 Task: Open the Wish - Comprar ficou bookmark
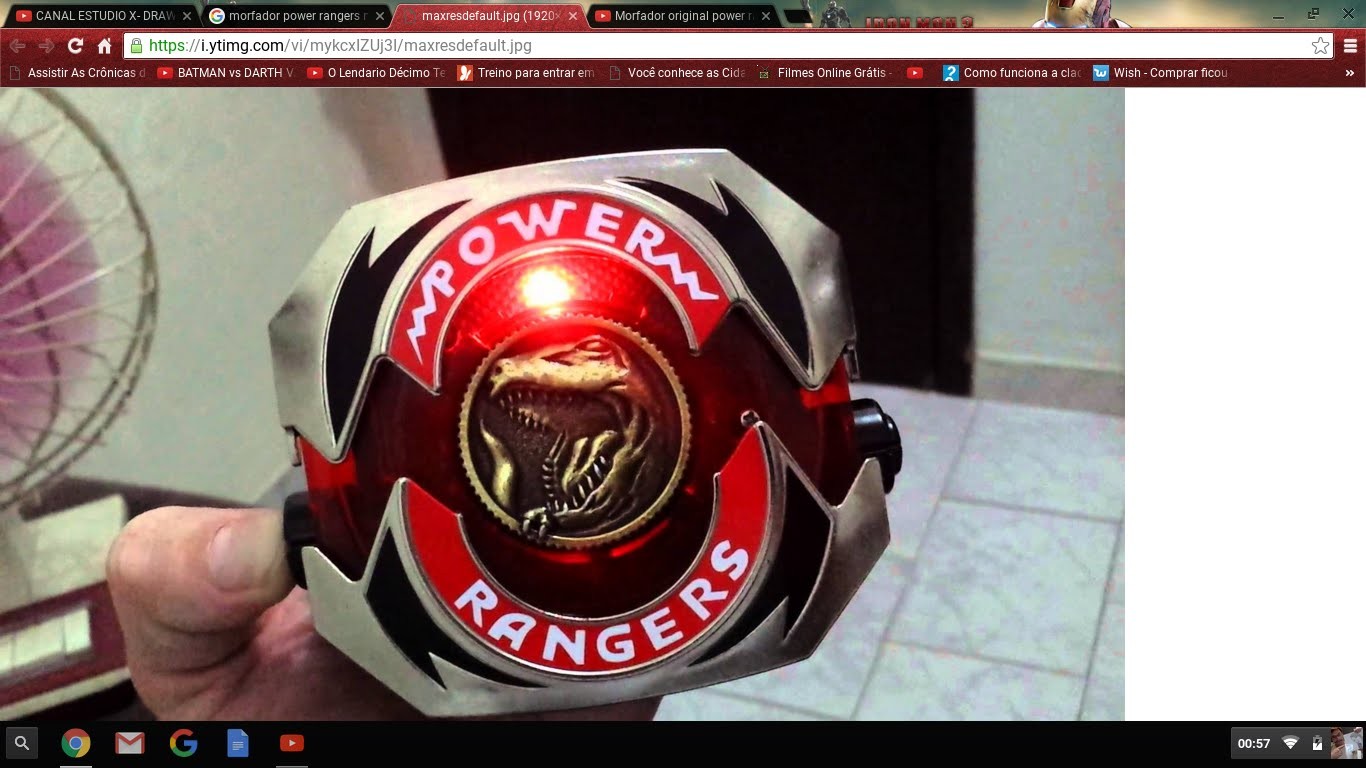coord(1161,73)
